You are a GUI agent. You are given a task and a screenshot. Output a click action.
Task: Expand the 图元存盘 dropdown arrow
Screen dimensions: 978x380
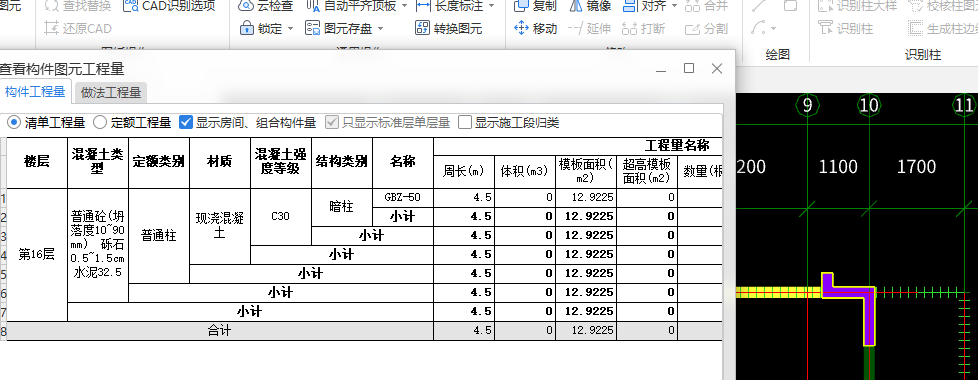tap(380, 29)
